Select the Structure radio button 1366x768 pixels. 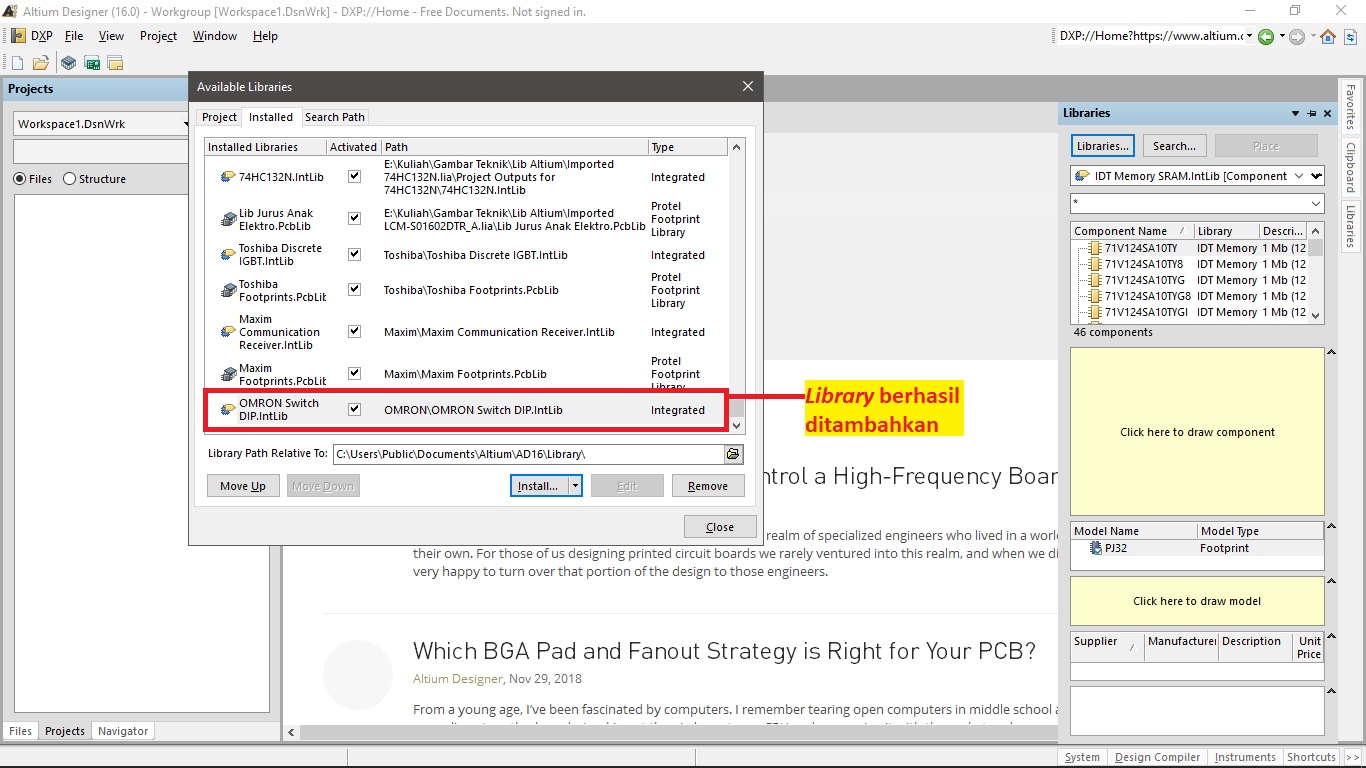click(x=69, y=179)
